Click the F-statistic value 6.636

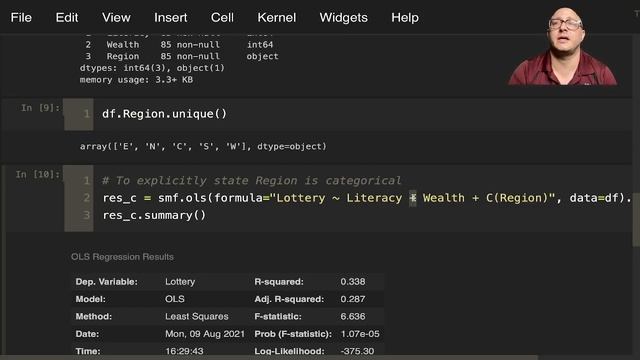[353, 316]
